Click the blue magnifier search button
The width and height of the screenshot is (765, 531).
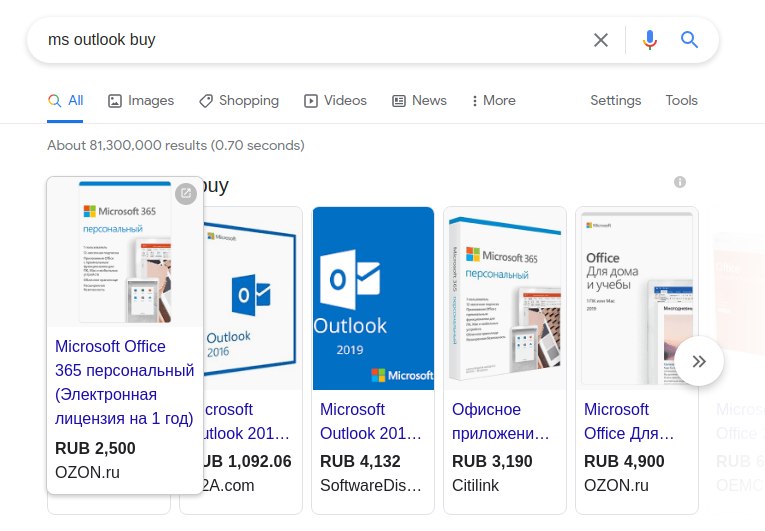coord(689,40)
